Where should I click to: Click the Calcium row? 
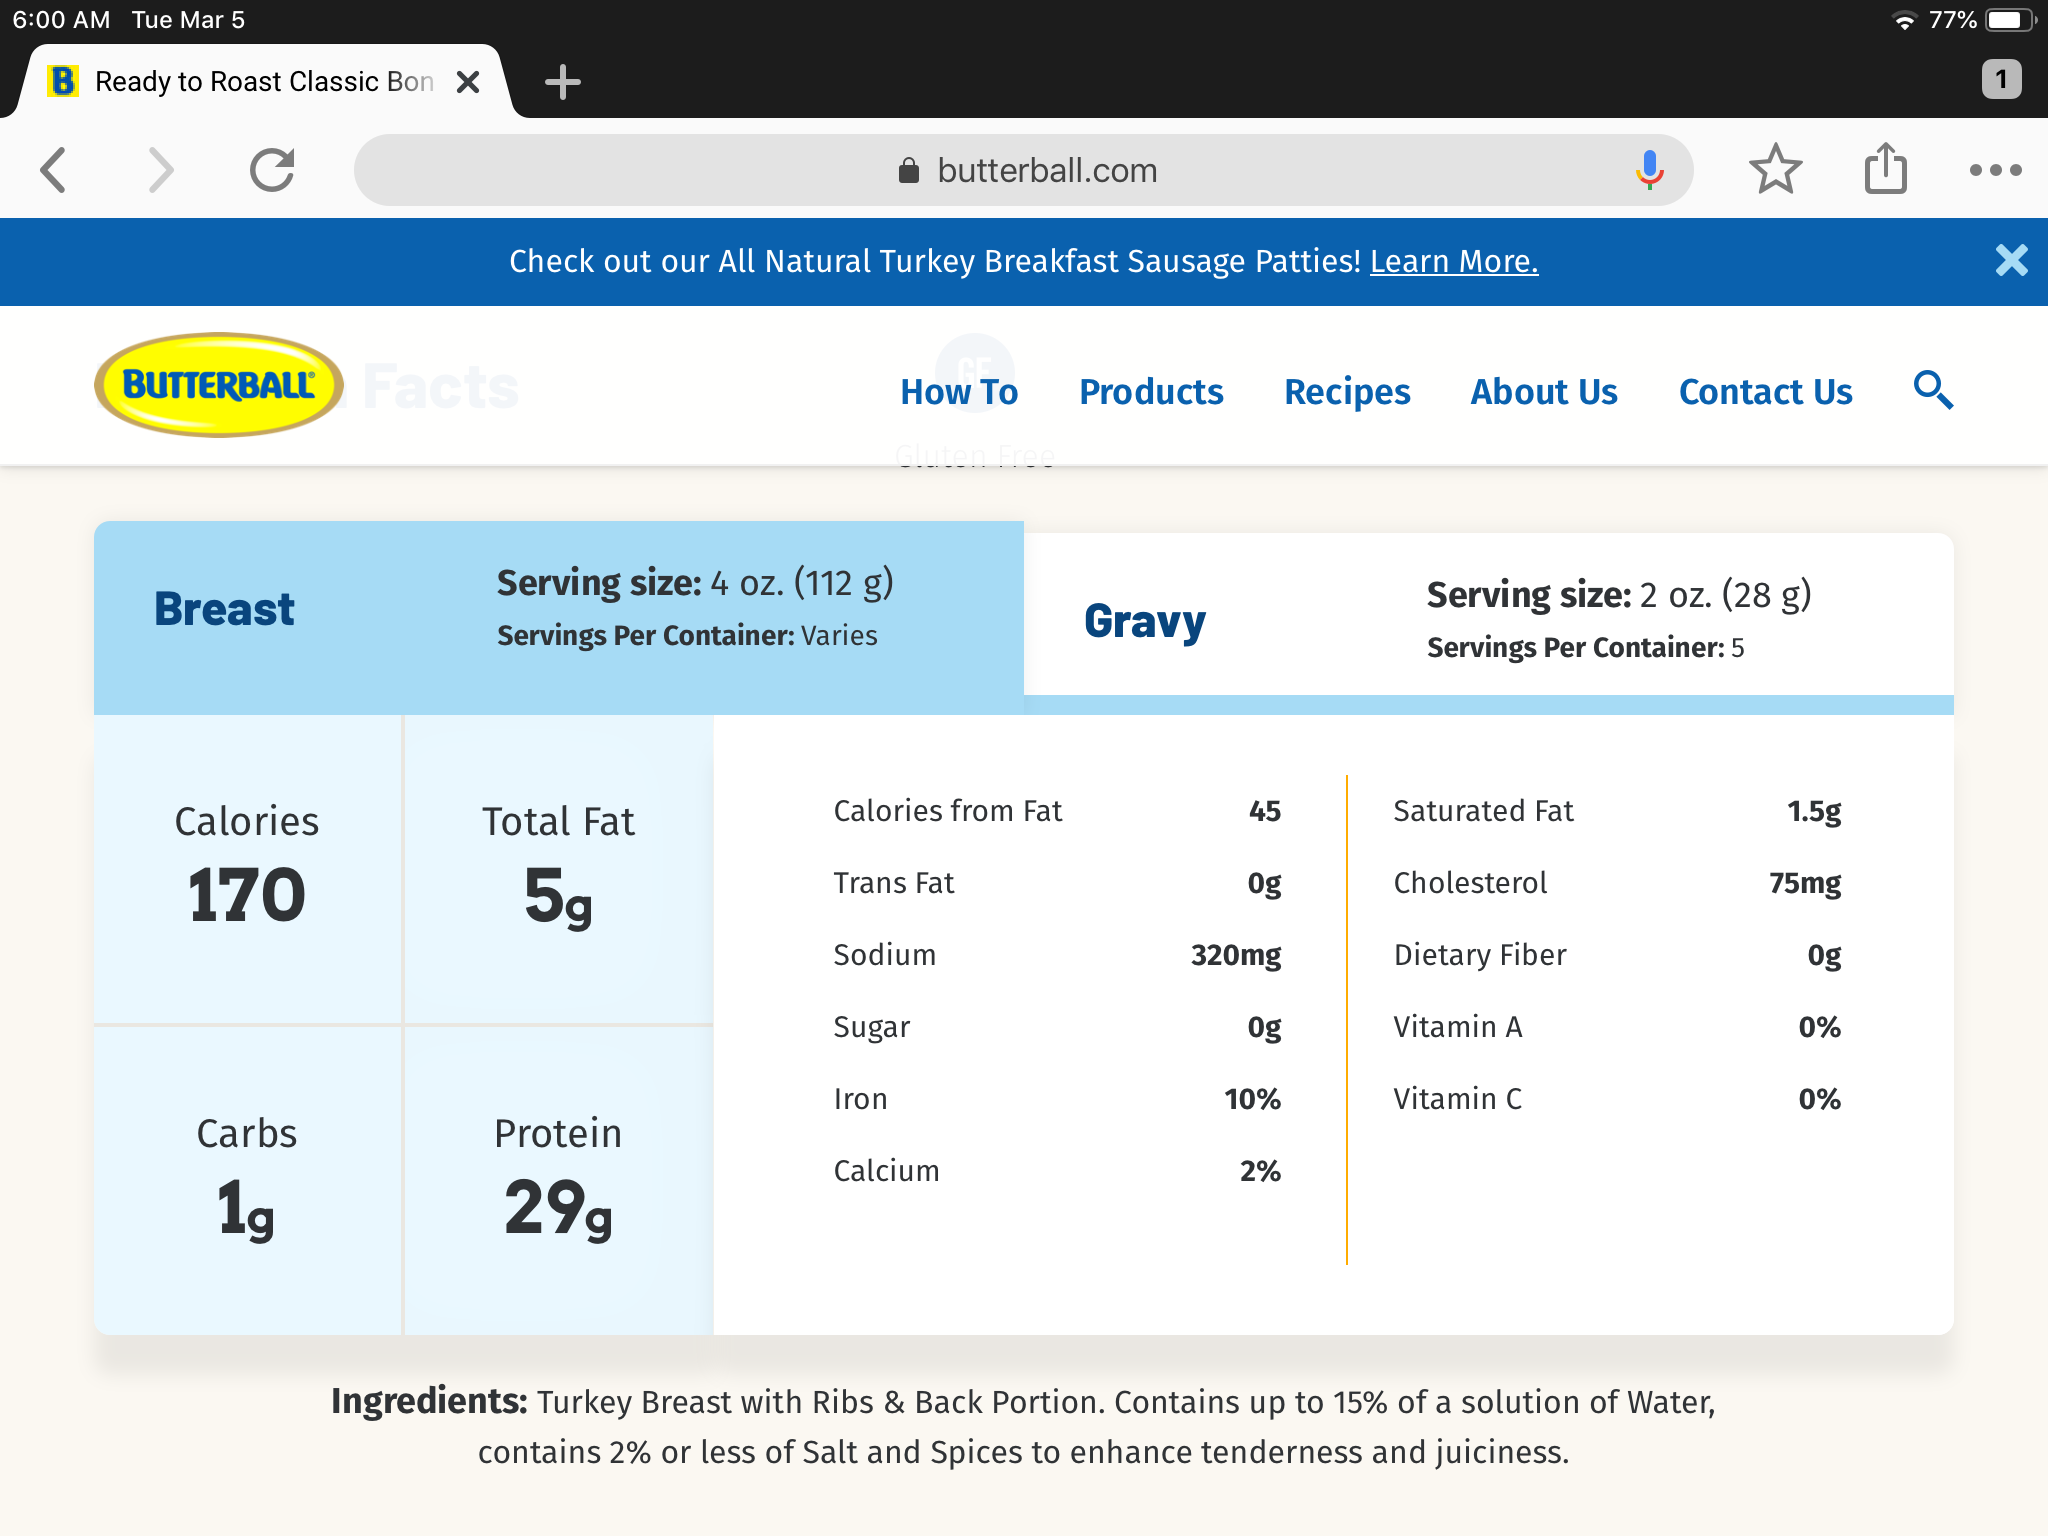(1057, 1171)
